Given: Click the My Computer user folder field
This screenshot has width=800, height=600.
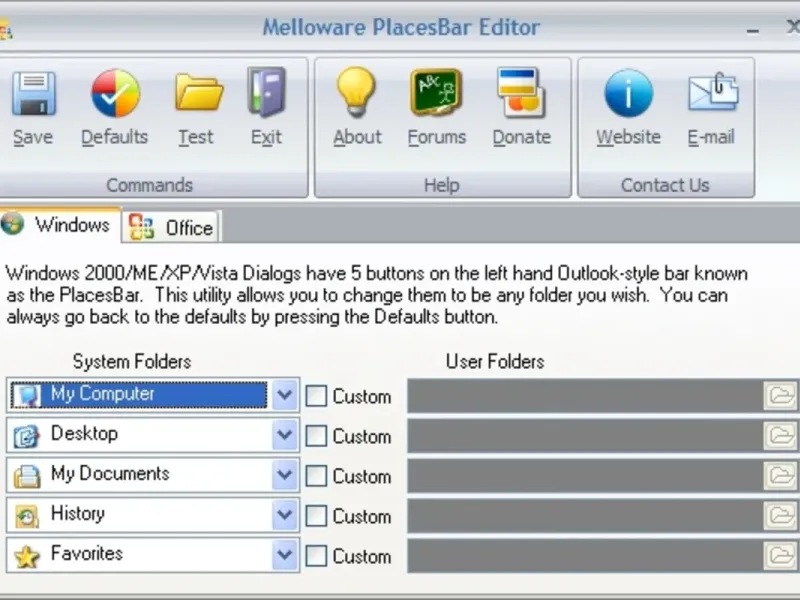Looking at the screenshot, I should tap(585, 395).
